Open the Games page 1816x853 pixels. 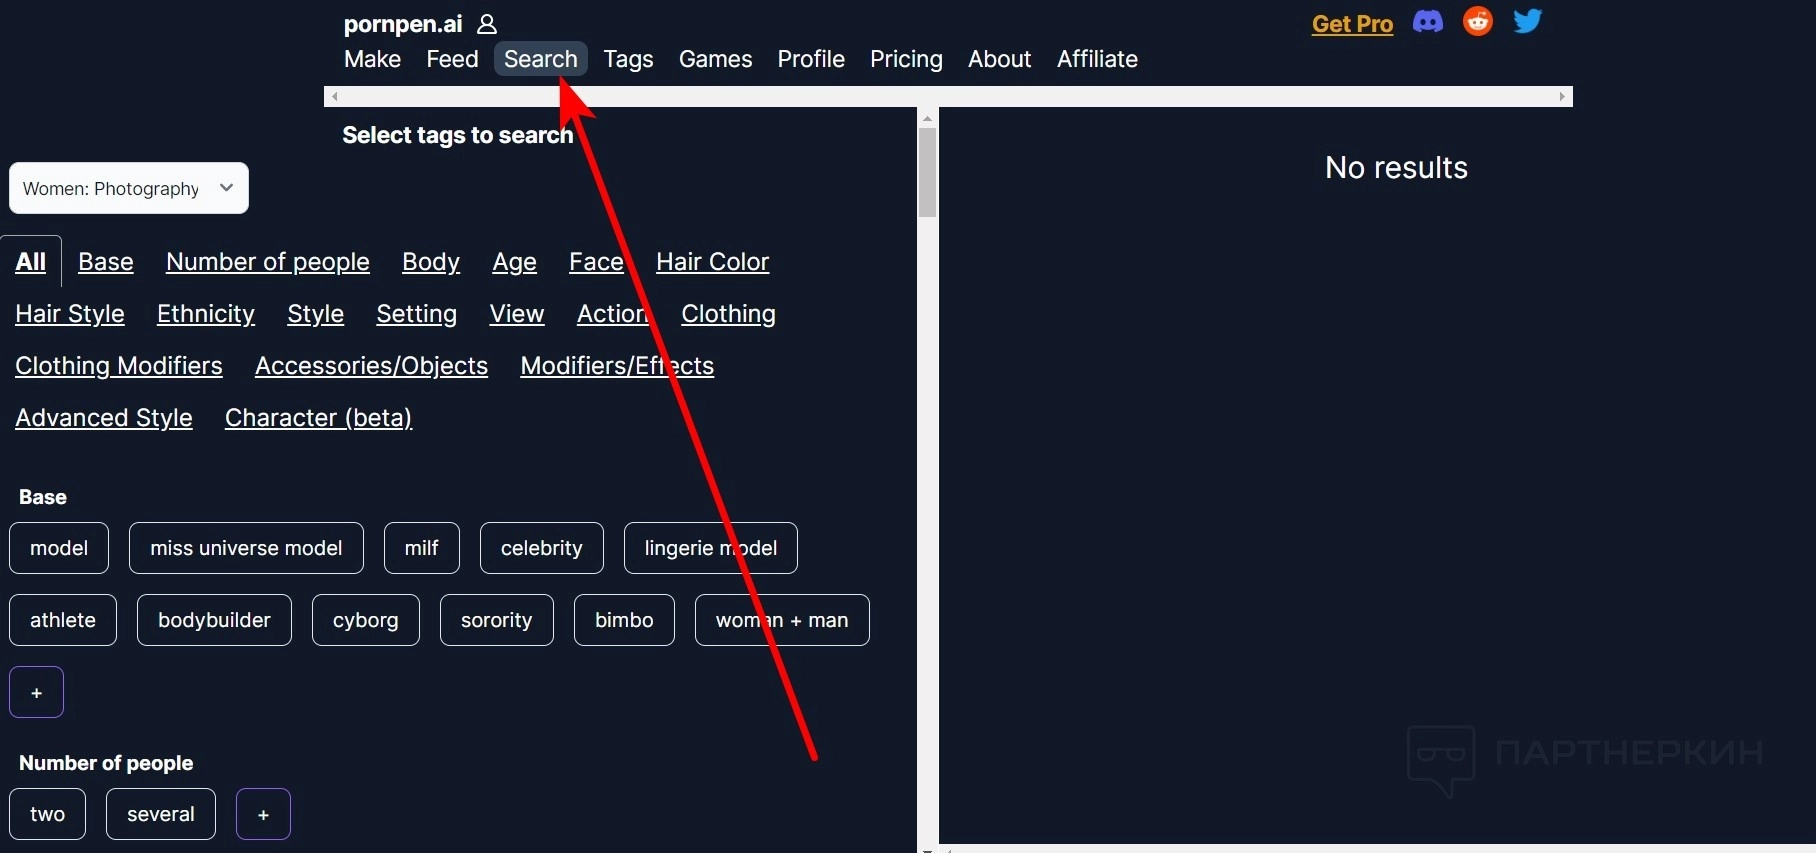click(715, 59)
